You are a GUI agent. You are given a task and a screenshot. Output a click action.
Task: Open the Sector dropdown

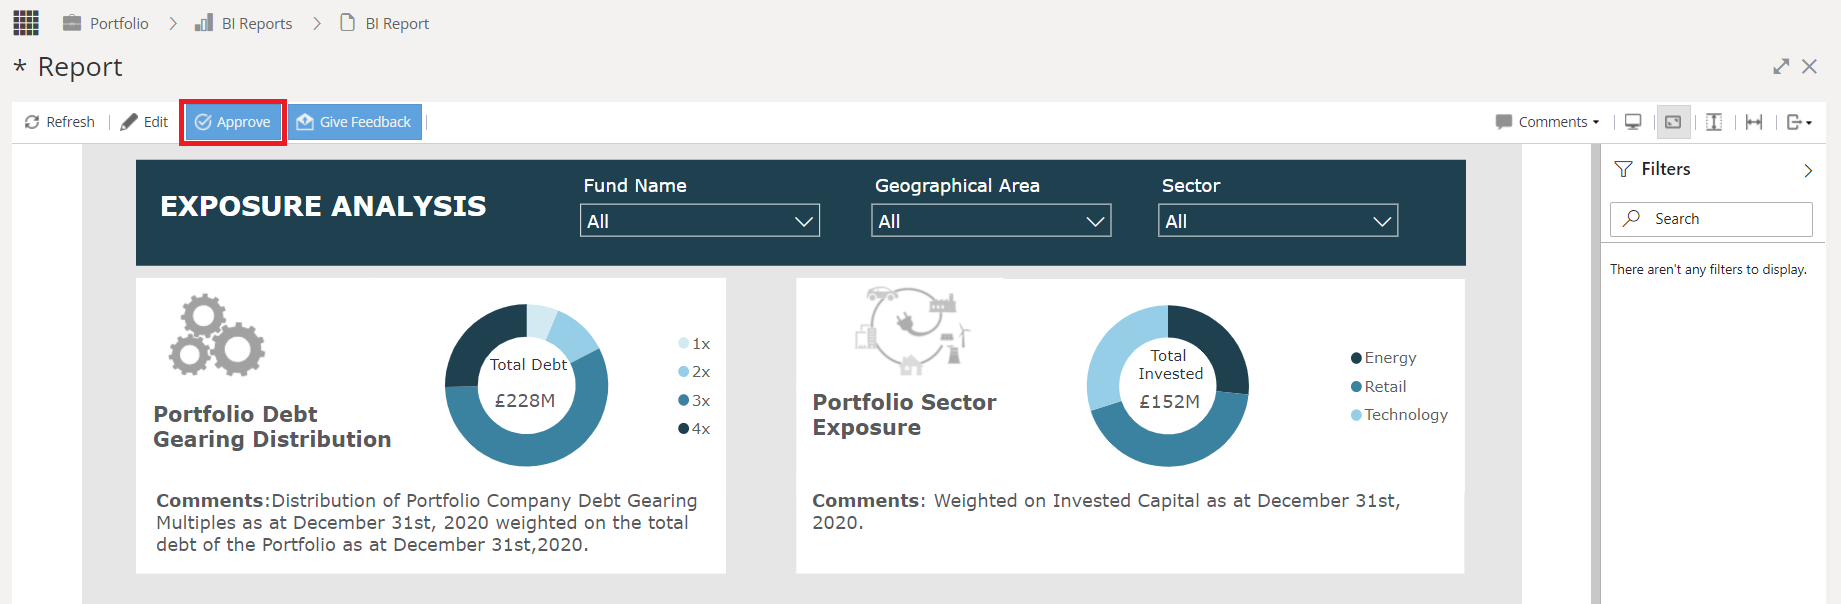click(x=1278, y=221)
